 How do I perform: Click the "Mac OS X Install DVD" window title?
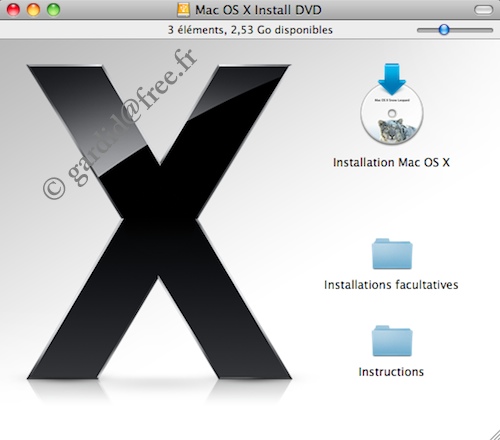pos(258,10)
